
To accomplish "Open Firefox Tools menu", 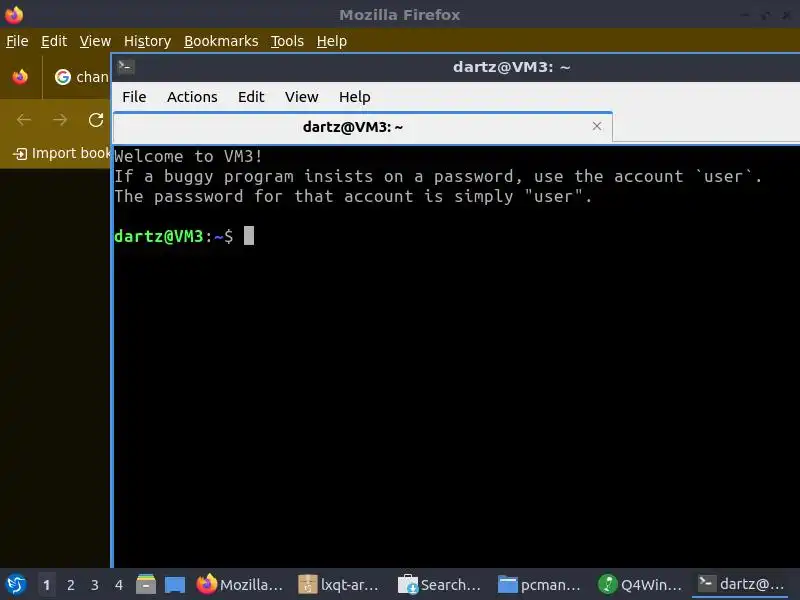I will [x=287, y=41].
